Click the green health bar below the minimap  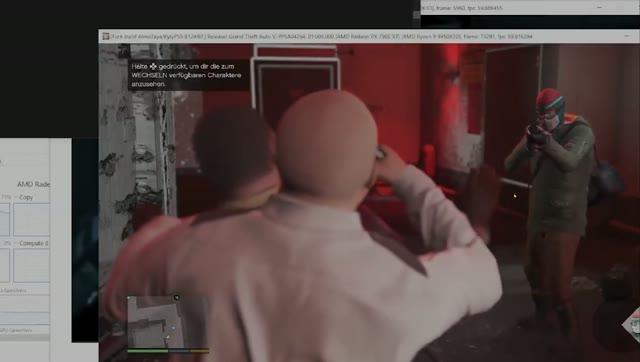click(148, 351)
